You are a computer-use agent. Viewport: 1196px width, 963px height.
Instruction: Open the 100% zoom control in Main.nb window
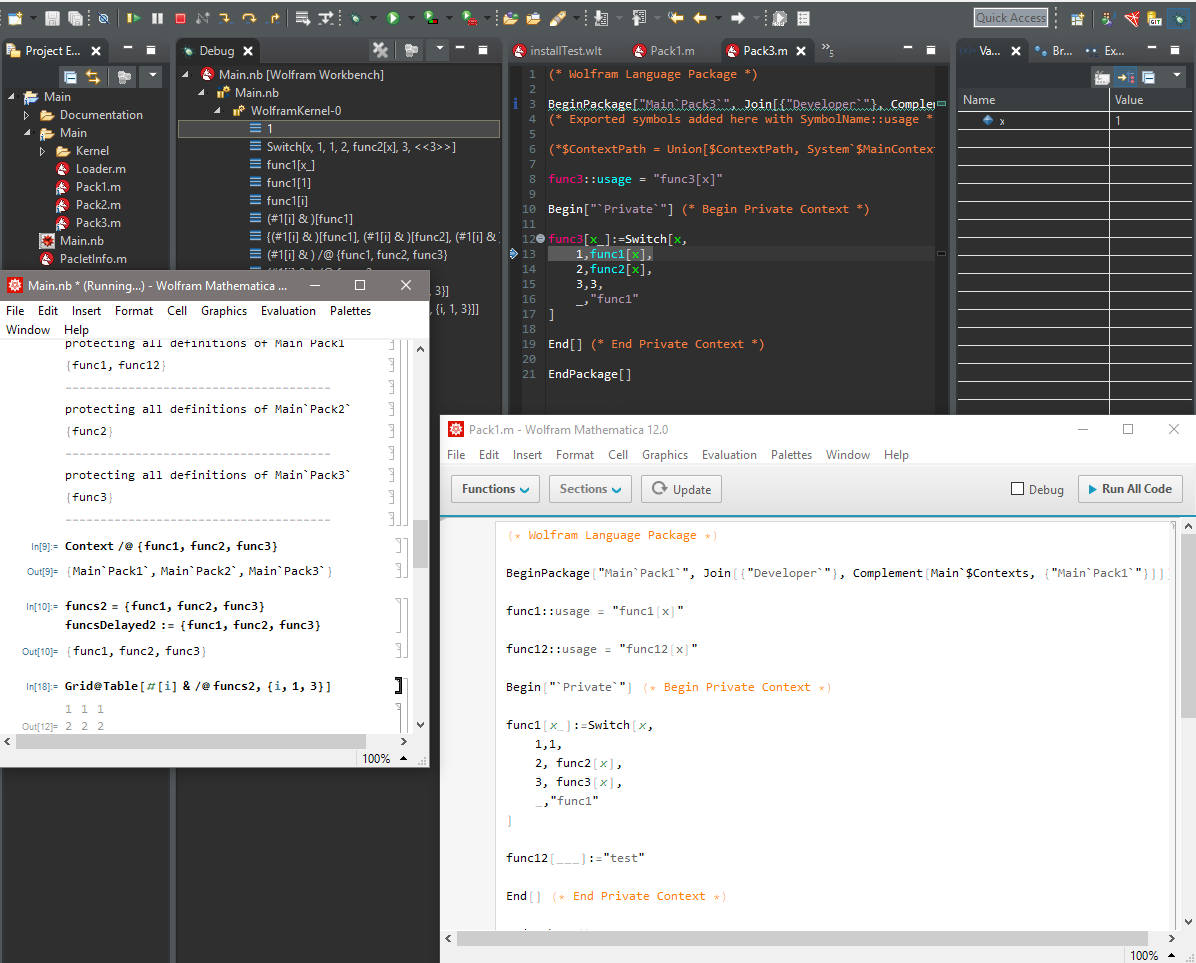coord(384,759)
